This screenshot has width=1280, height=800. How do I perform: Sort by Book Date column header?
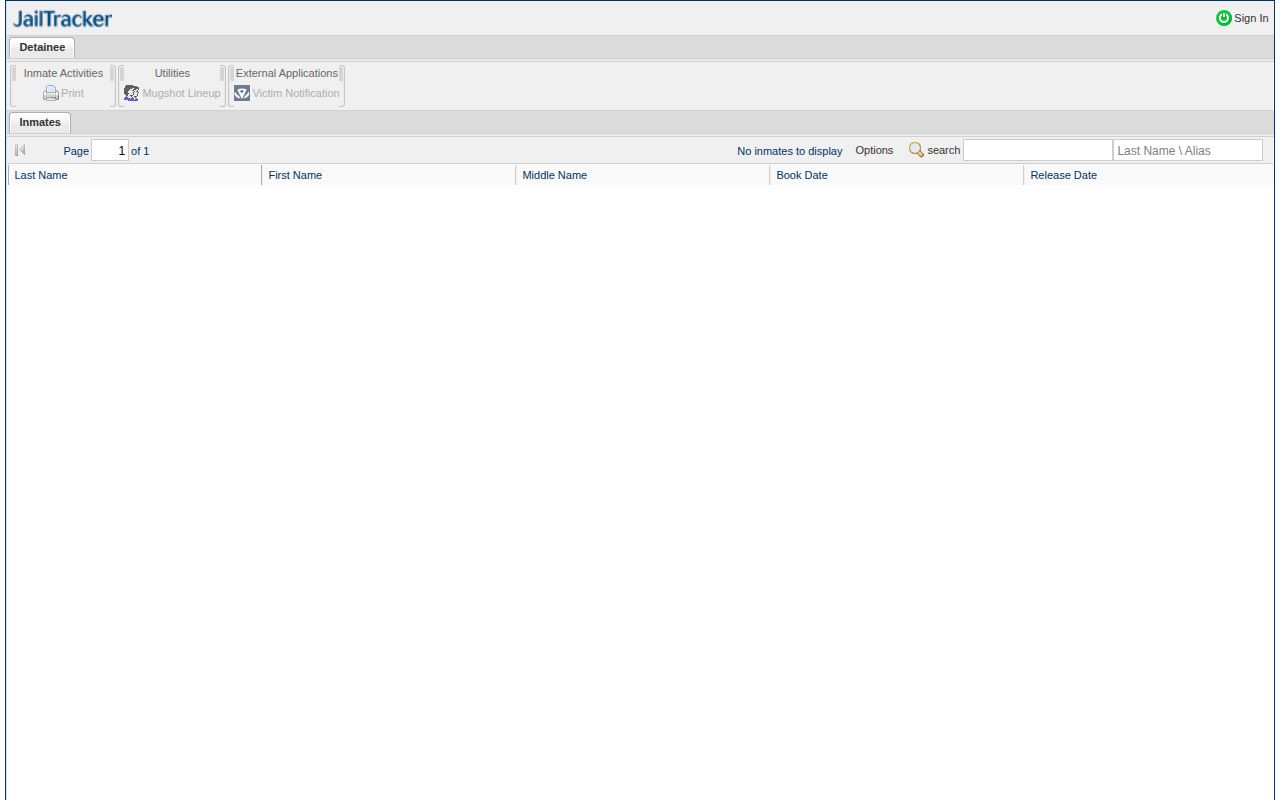[897, 175]
